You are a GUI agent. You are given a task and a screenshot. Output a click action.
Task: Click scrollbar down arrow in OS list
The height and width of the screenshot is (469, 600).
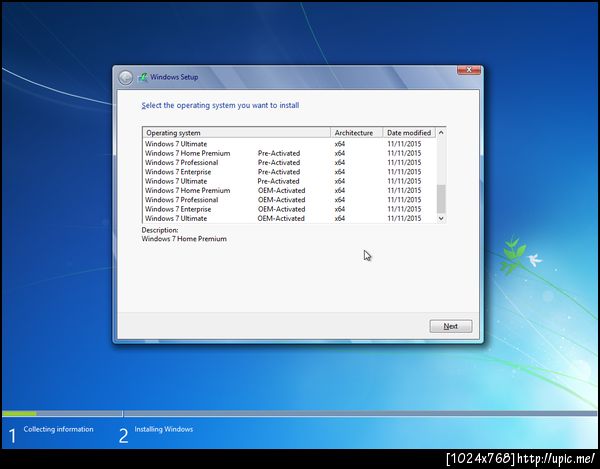441,218
